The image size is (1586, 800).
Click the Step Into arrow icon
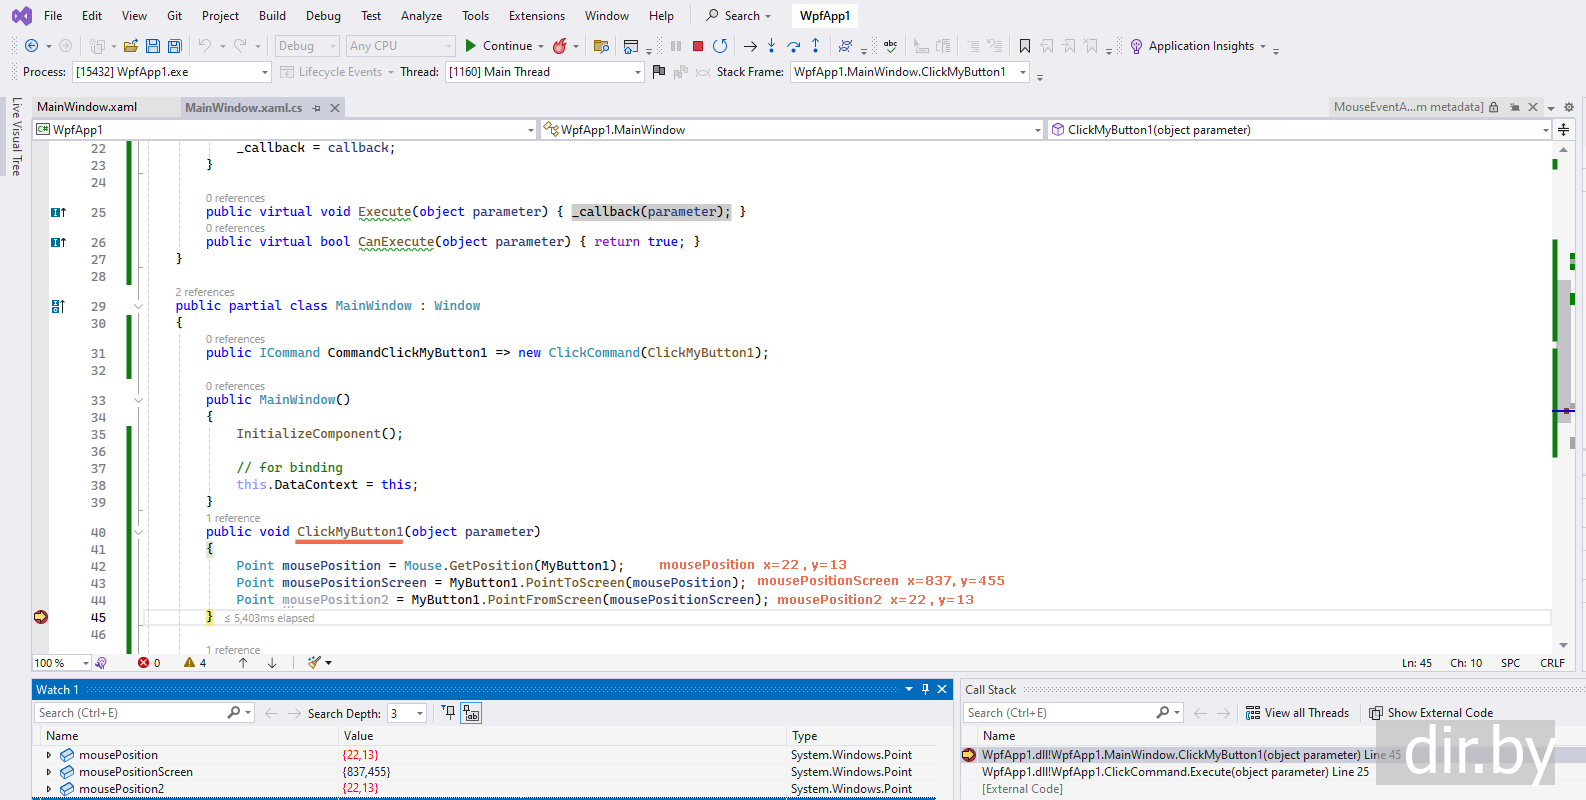coord(771,46)
